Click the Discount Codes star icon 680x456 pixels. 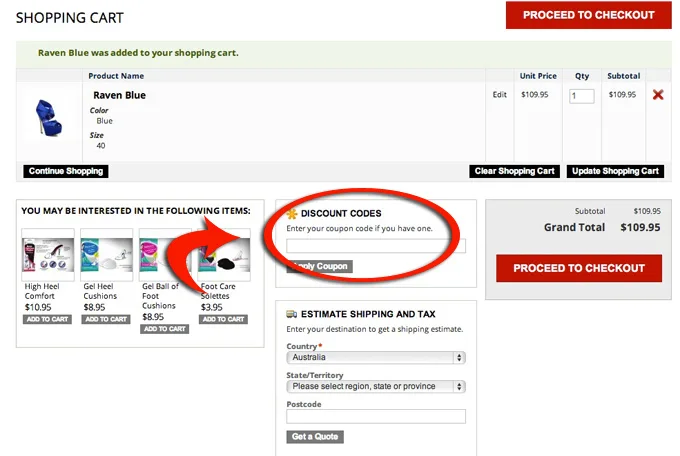[x=292, y=214]
